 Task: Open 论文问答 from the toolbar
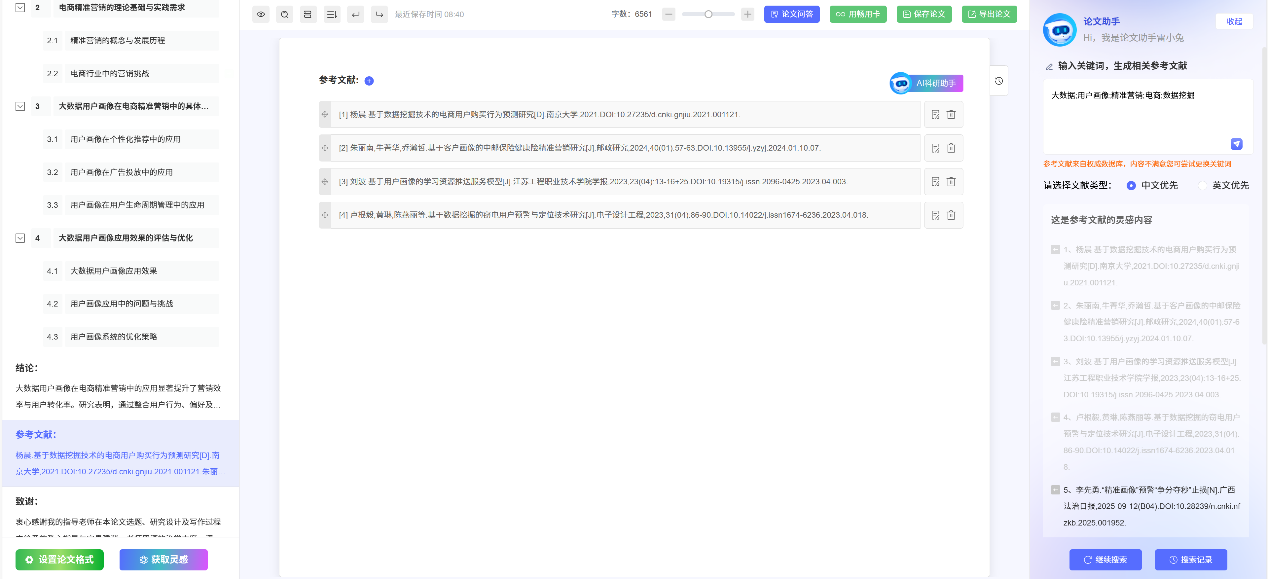792,15
